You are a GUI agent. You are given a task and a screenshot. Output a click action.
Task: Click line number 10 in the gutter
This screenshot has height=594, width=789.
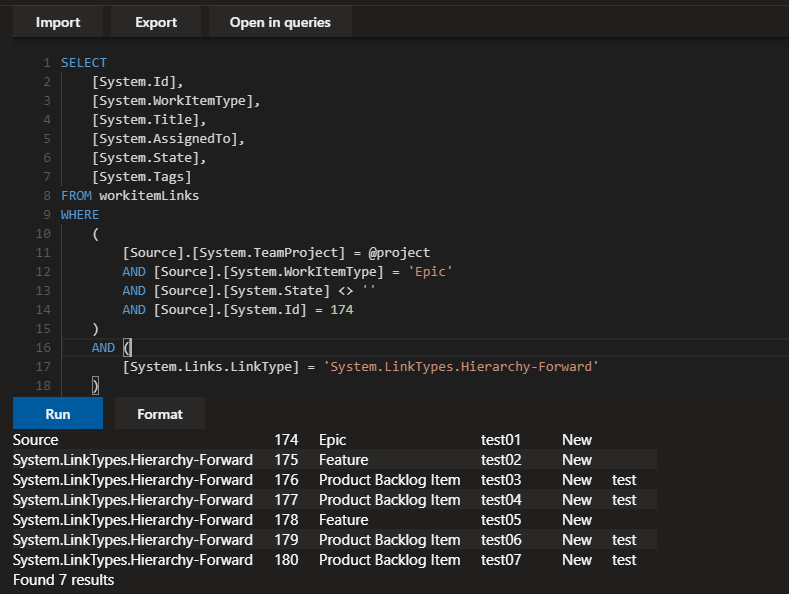click(43, 234)
